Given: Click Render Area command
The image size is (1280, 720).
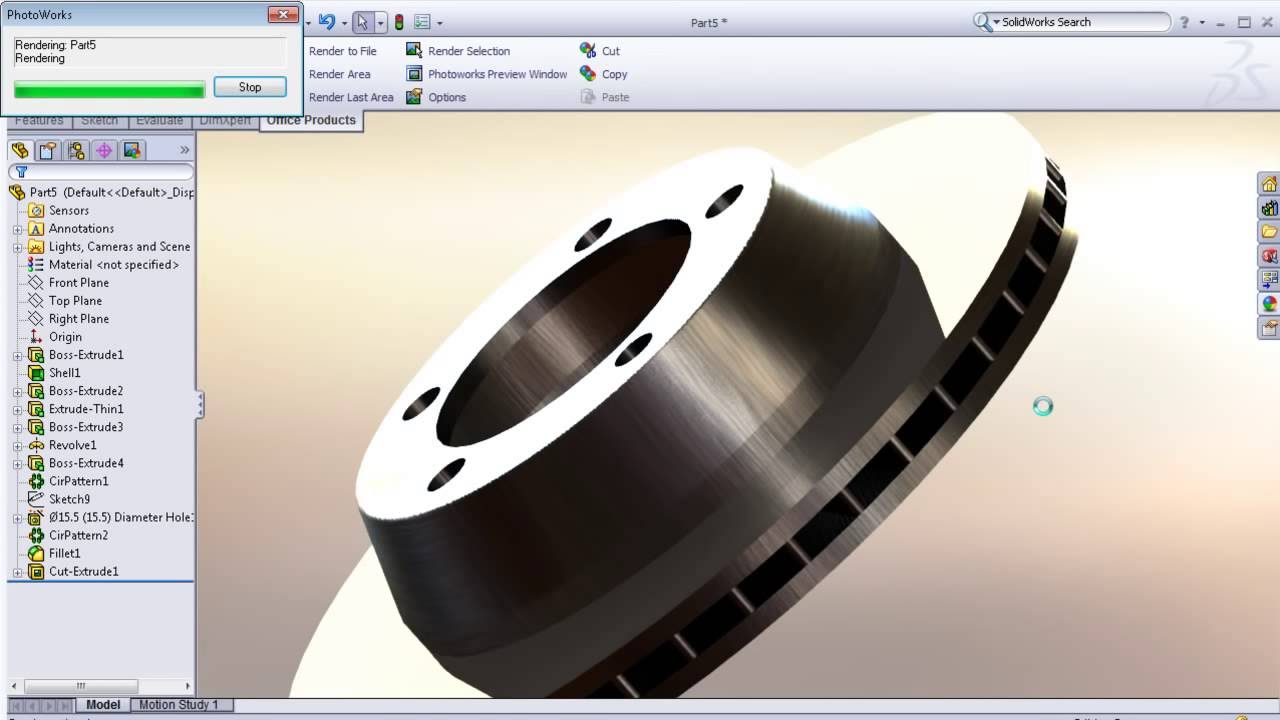Looking at the screenshot, I should click(340, 74).
